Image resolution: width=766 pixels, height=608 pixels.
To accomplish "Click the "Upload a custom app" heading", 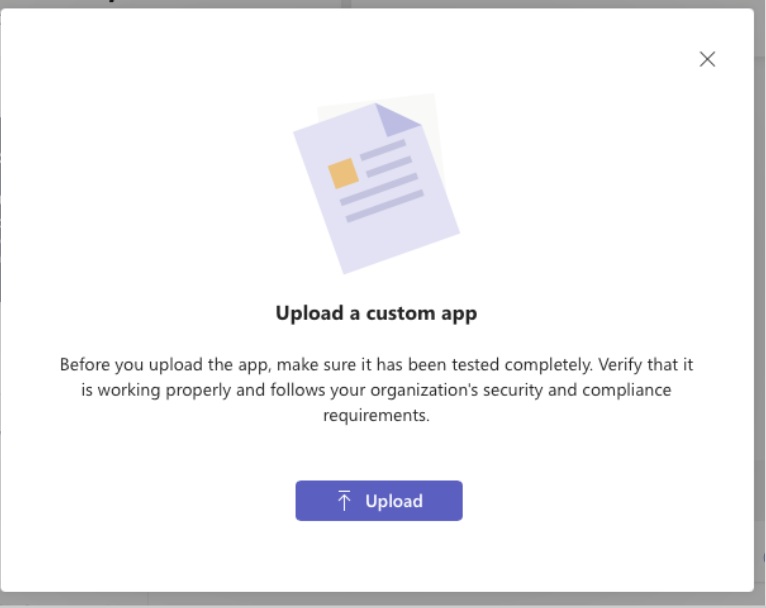I will [x=376, y=313].
